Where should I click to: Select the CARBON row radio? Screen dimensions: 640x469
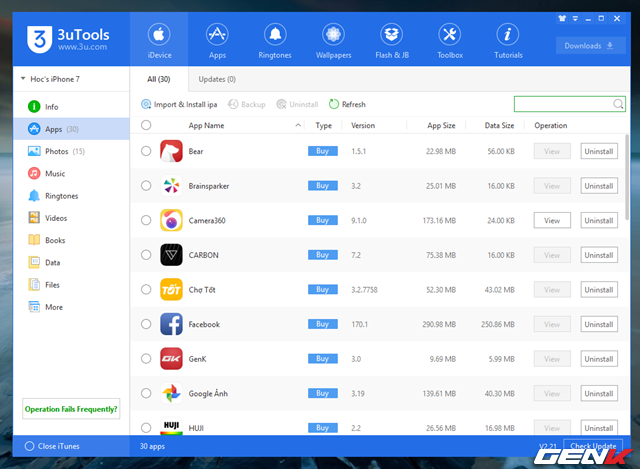[146, 255]
